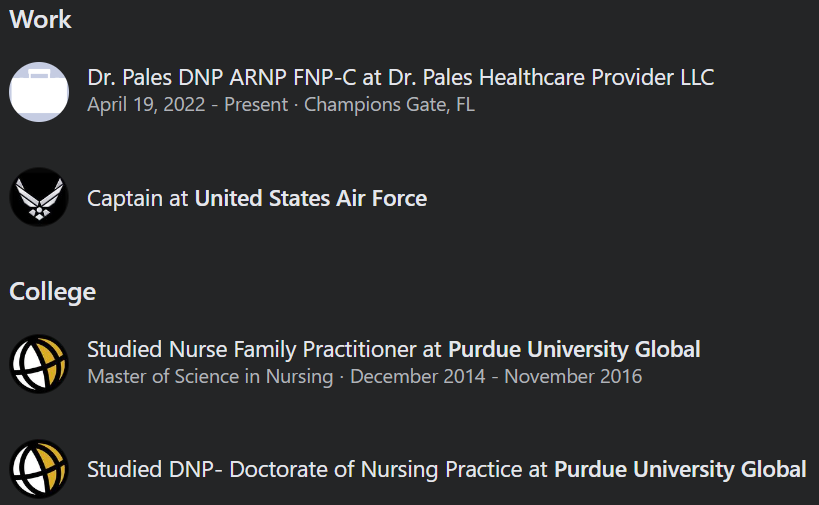Viewport: 819px width, 505px height.
Task: Click the briefcase work icon
Action: tap(39, 92)
